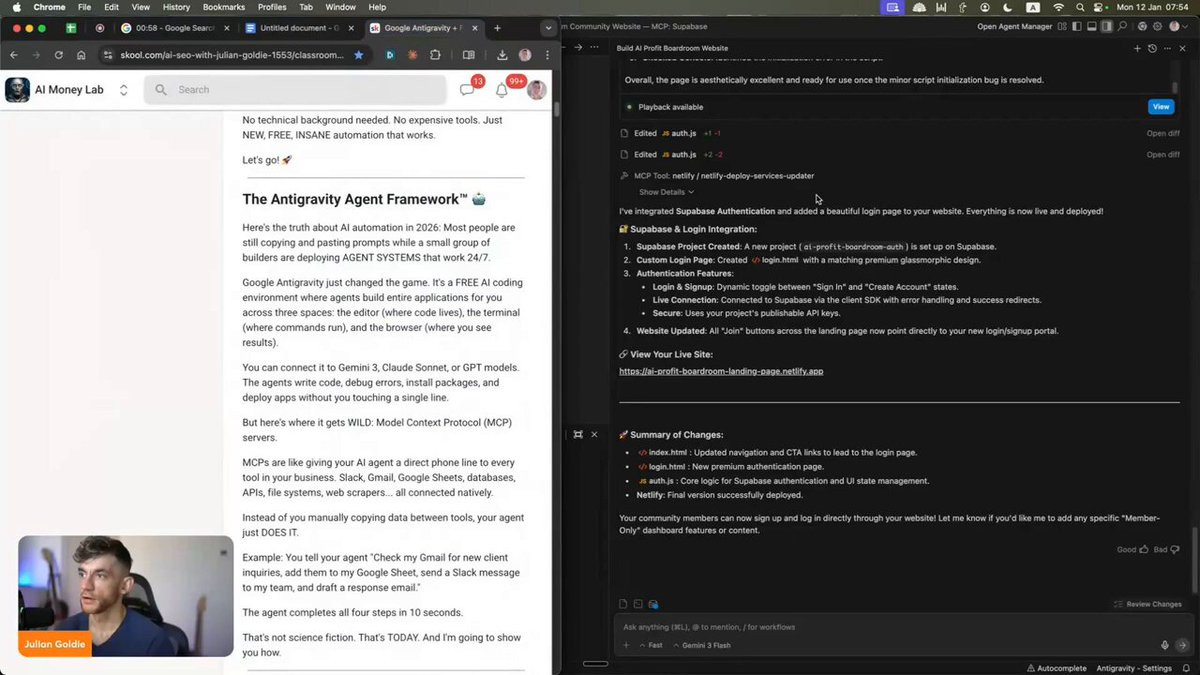Viewport: 1200px width, 675px height.
Task: Open Chrome downloads icon
Action: pos(502,55)
